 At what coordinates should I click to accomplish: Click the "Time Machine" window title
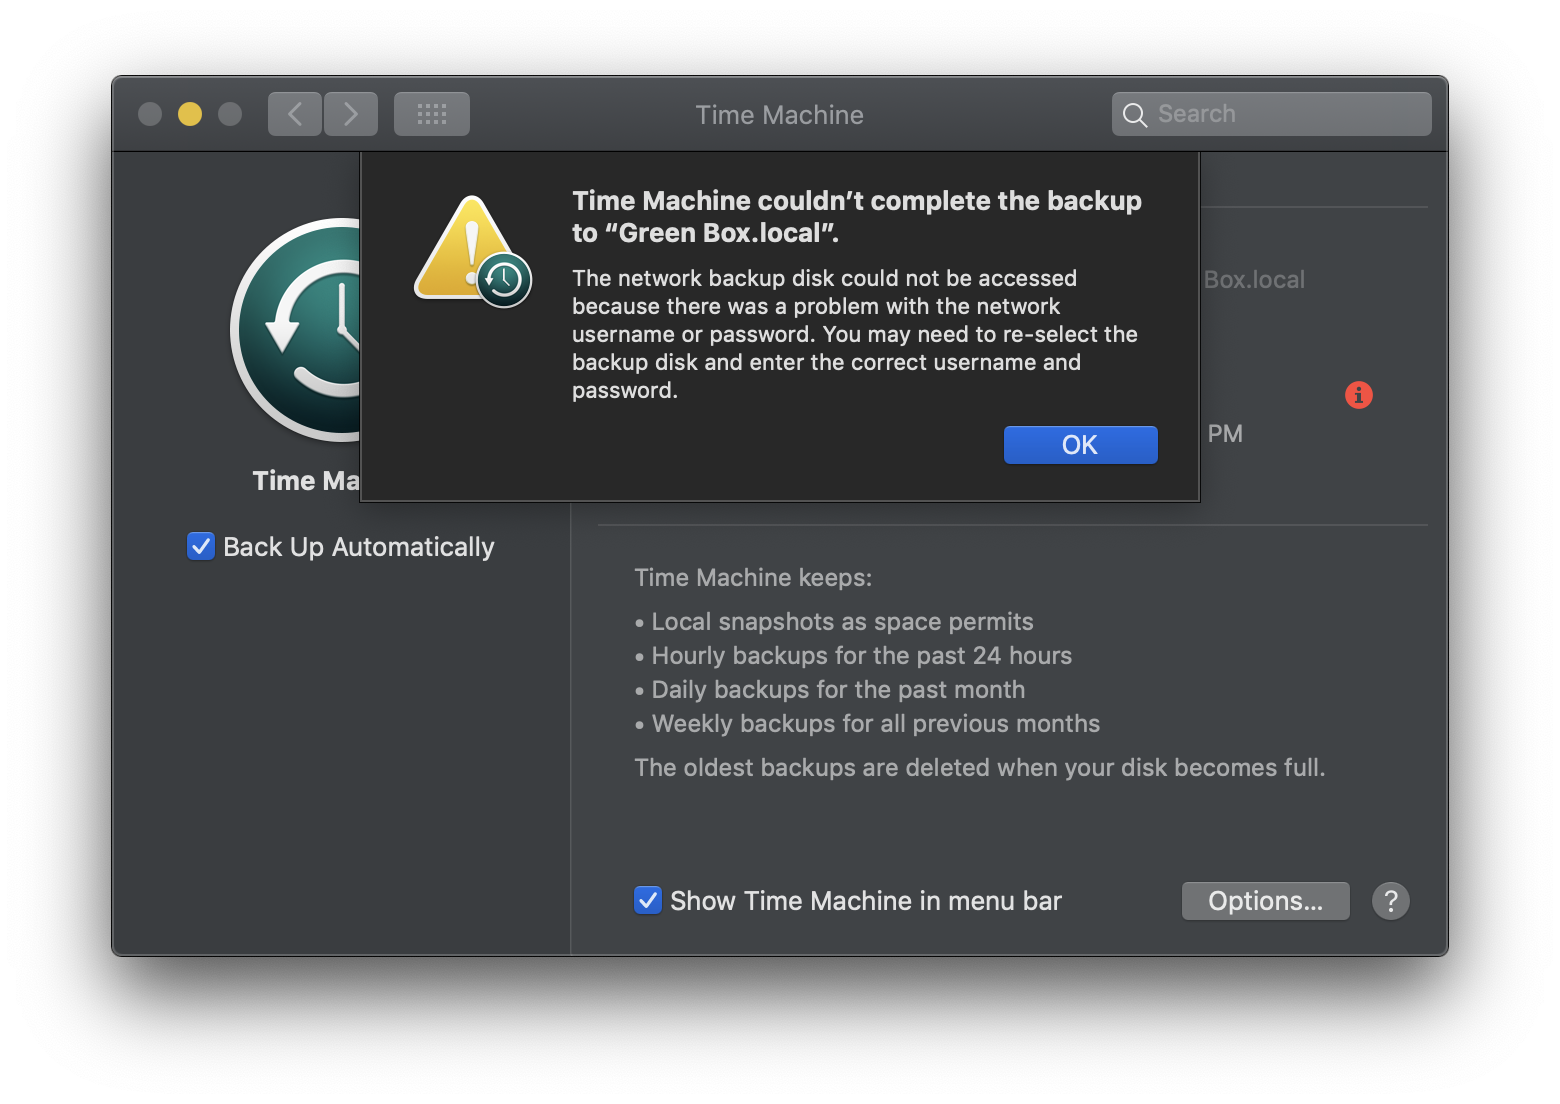tap(780, 115)
